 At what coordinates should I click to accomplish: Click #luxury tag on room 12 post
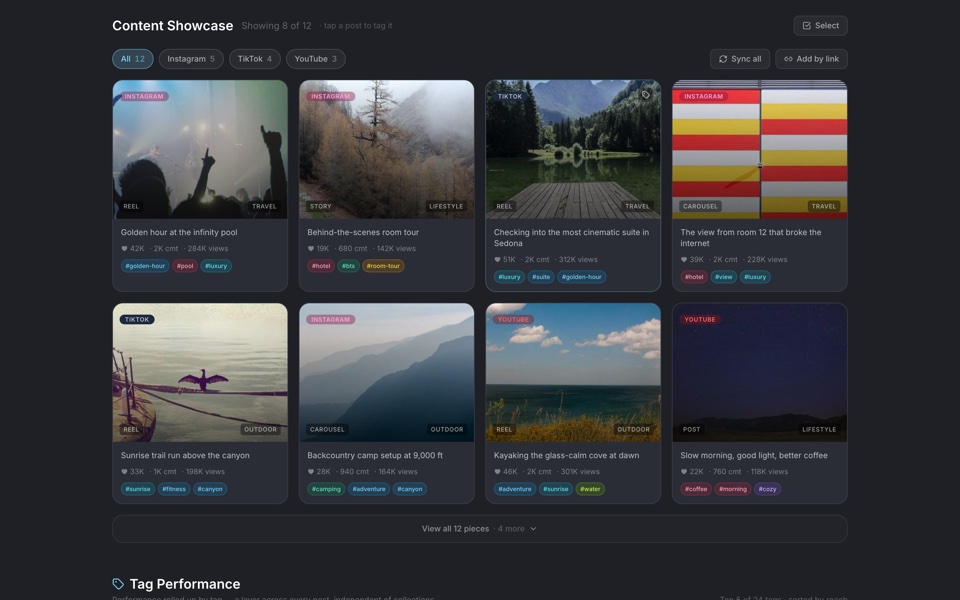[756, 277]
